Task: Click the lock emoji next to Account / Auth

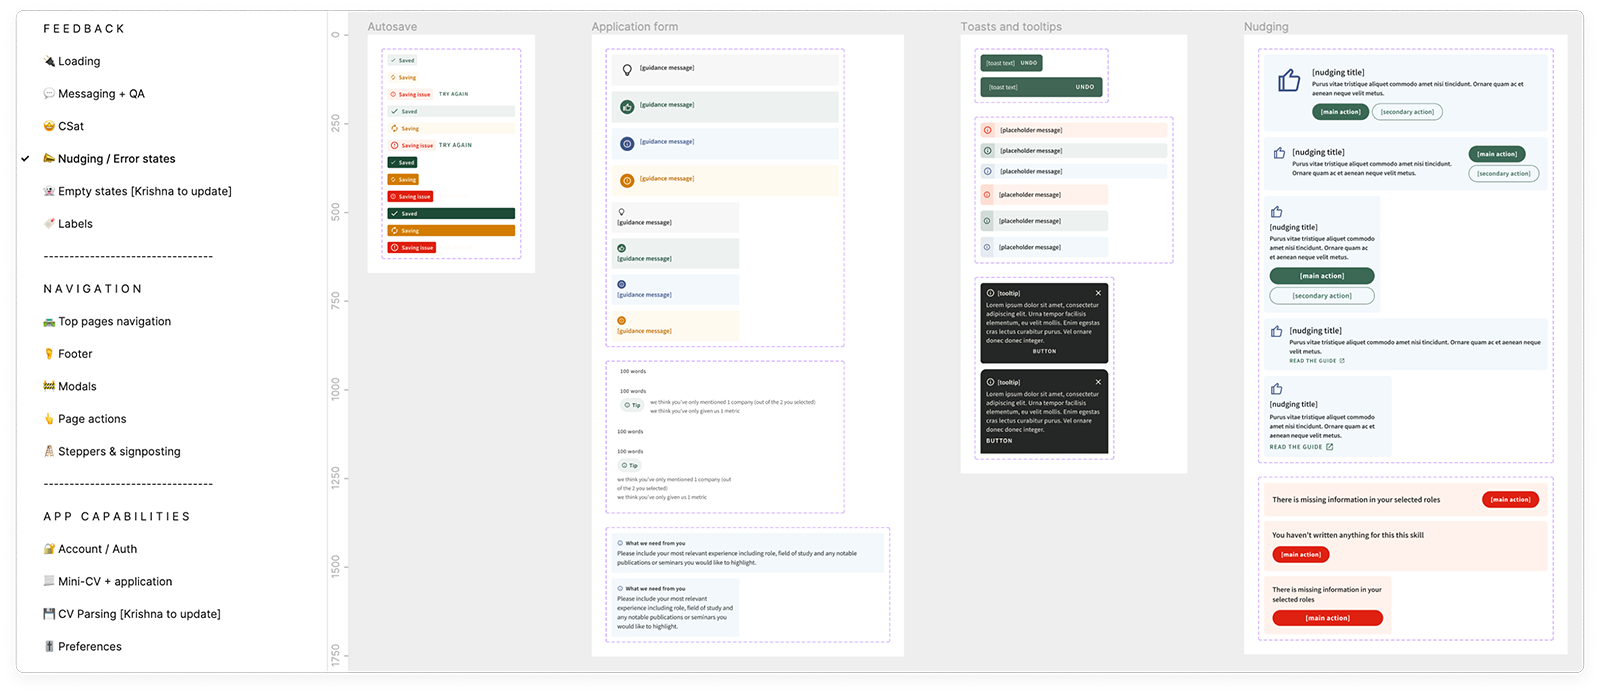Action: click(49, 549)
